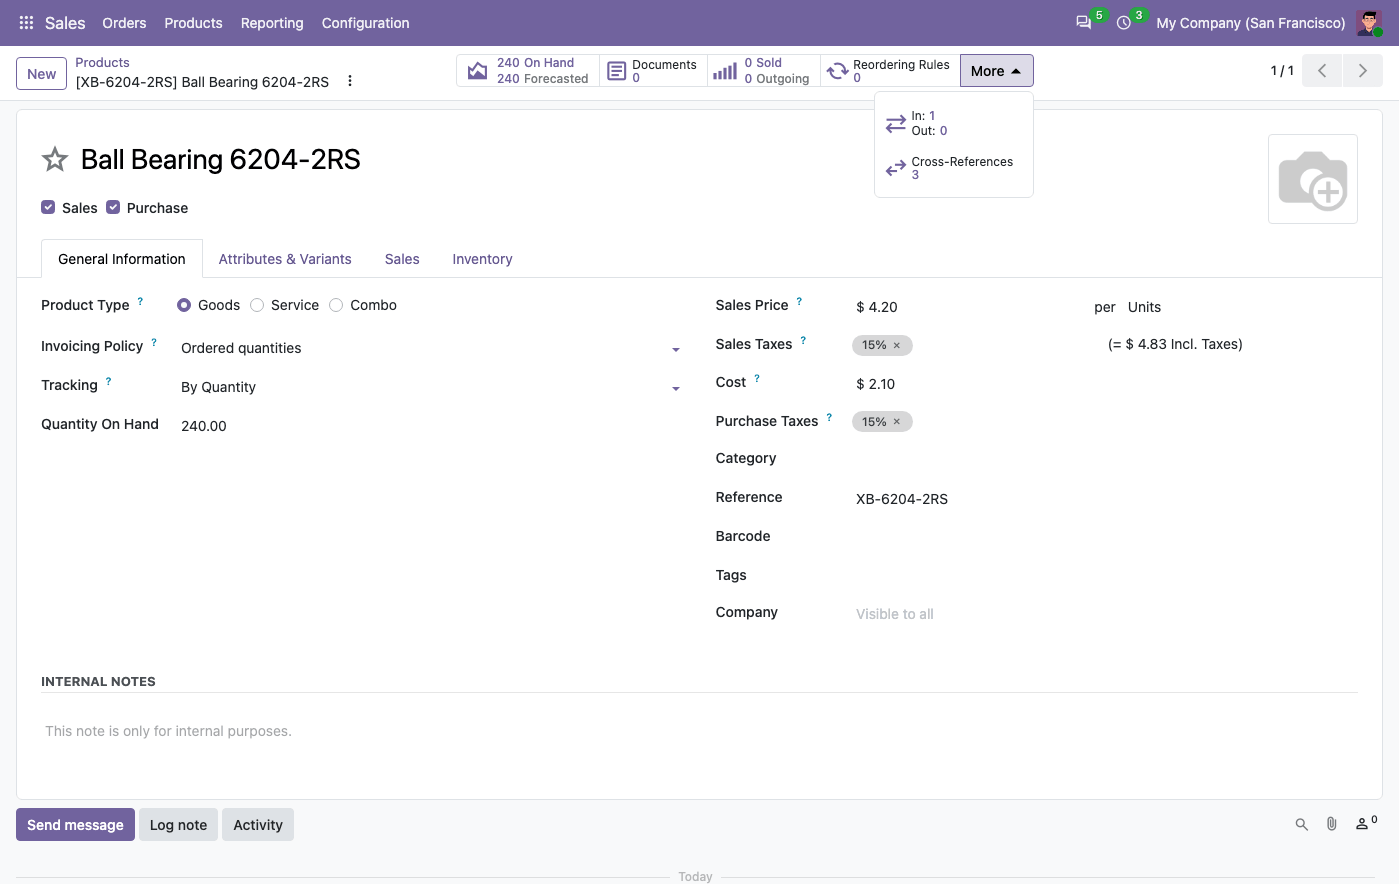
Task: Open 240 On Hand stat button
Action: tap(528, 71)
